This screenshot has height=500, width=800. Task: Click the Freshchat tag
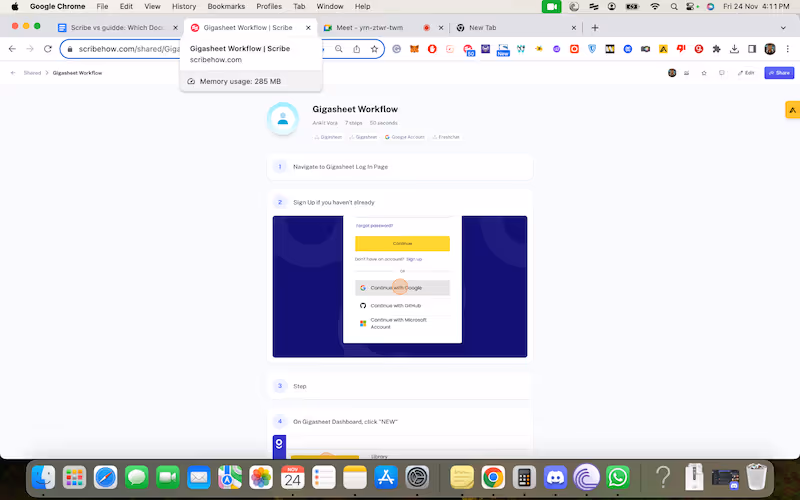pos(446,137)
